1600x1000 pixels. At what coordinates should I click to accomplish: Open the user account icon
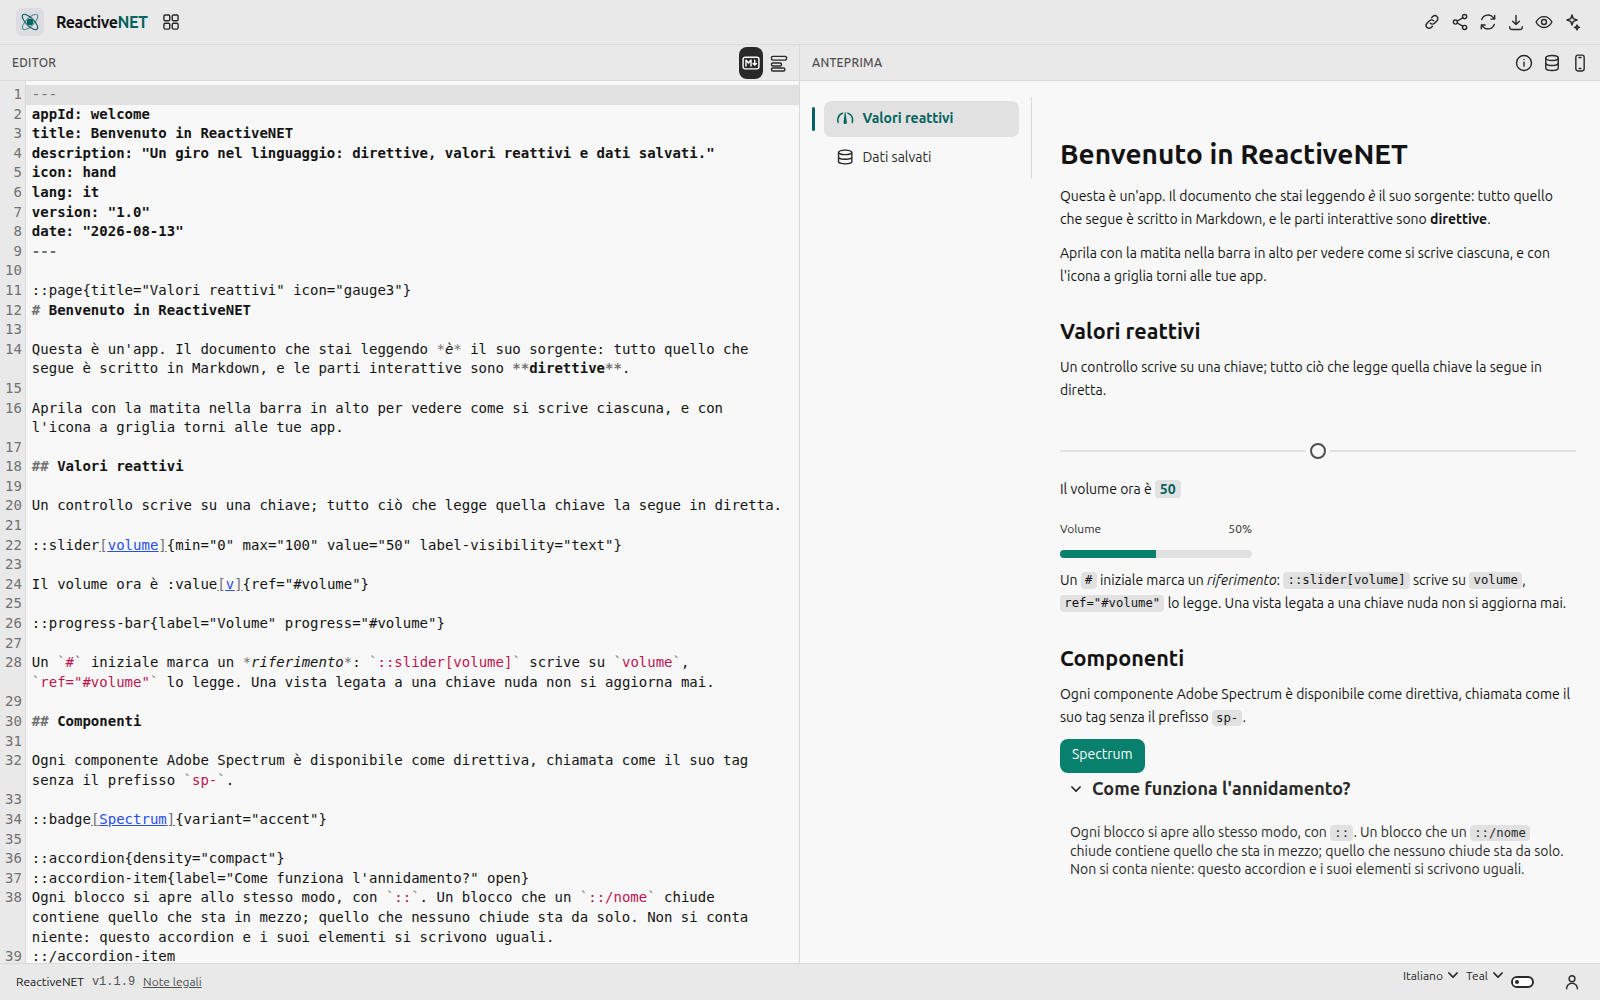1572,982
